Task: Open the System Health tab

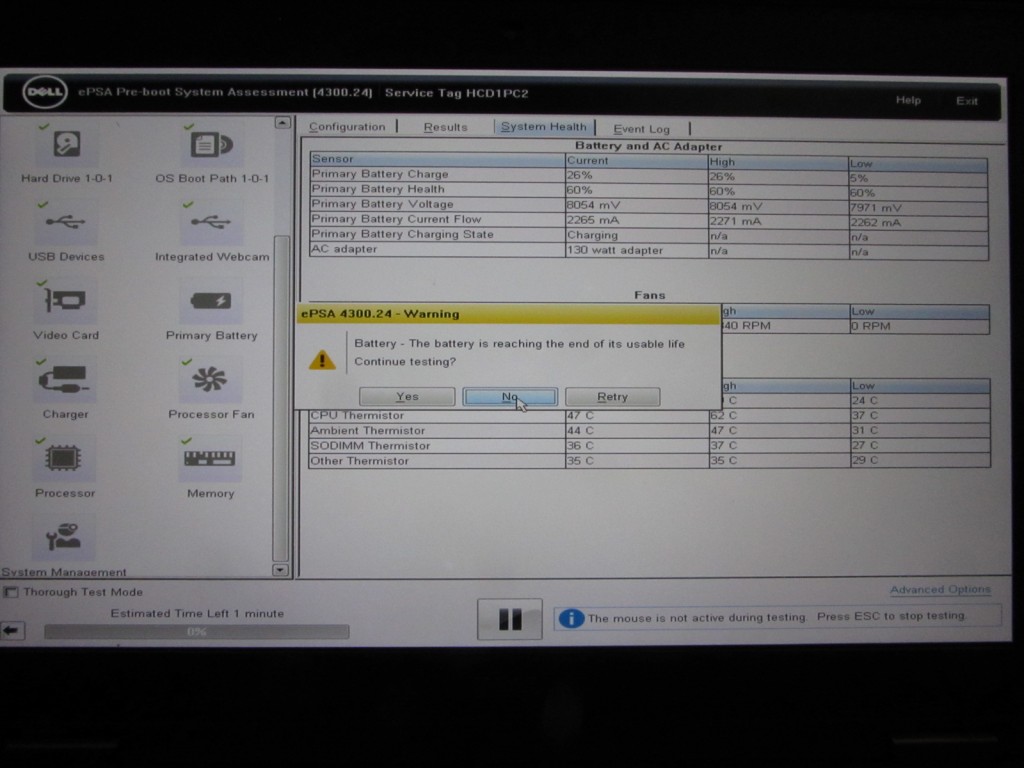Action: [x=543, y=127]
